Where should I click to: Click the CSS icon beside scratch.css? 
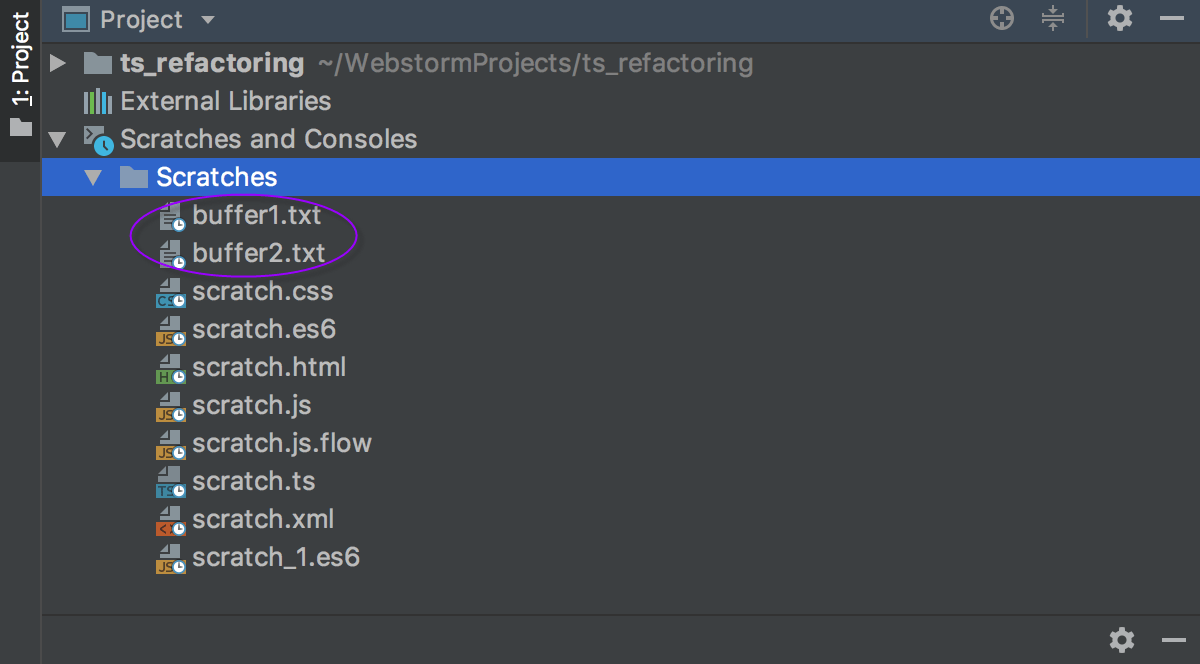(170, 291)
